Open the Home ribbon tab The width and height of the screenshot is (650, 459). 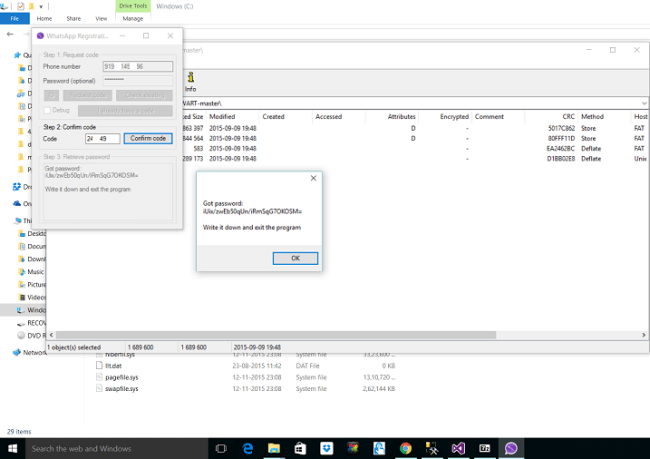pyautogui.click(x=44, y=19)
